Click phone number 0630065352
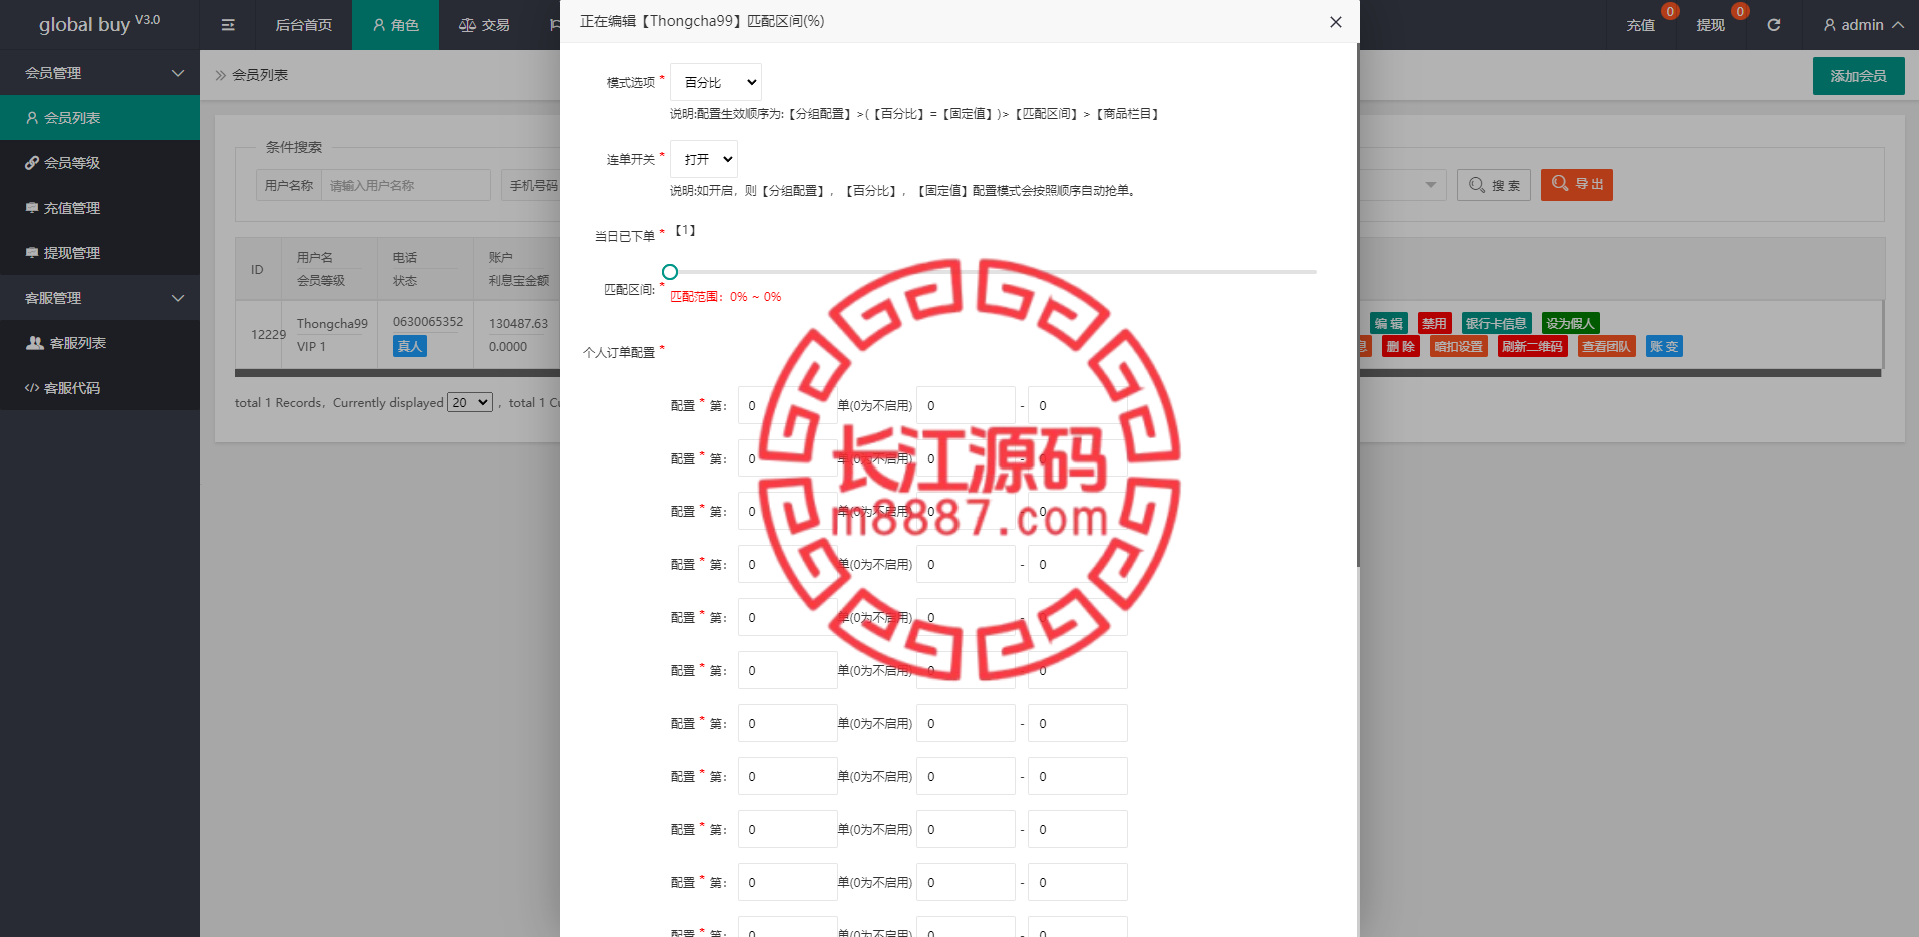1919x937 pixels. pos(428,322)
